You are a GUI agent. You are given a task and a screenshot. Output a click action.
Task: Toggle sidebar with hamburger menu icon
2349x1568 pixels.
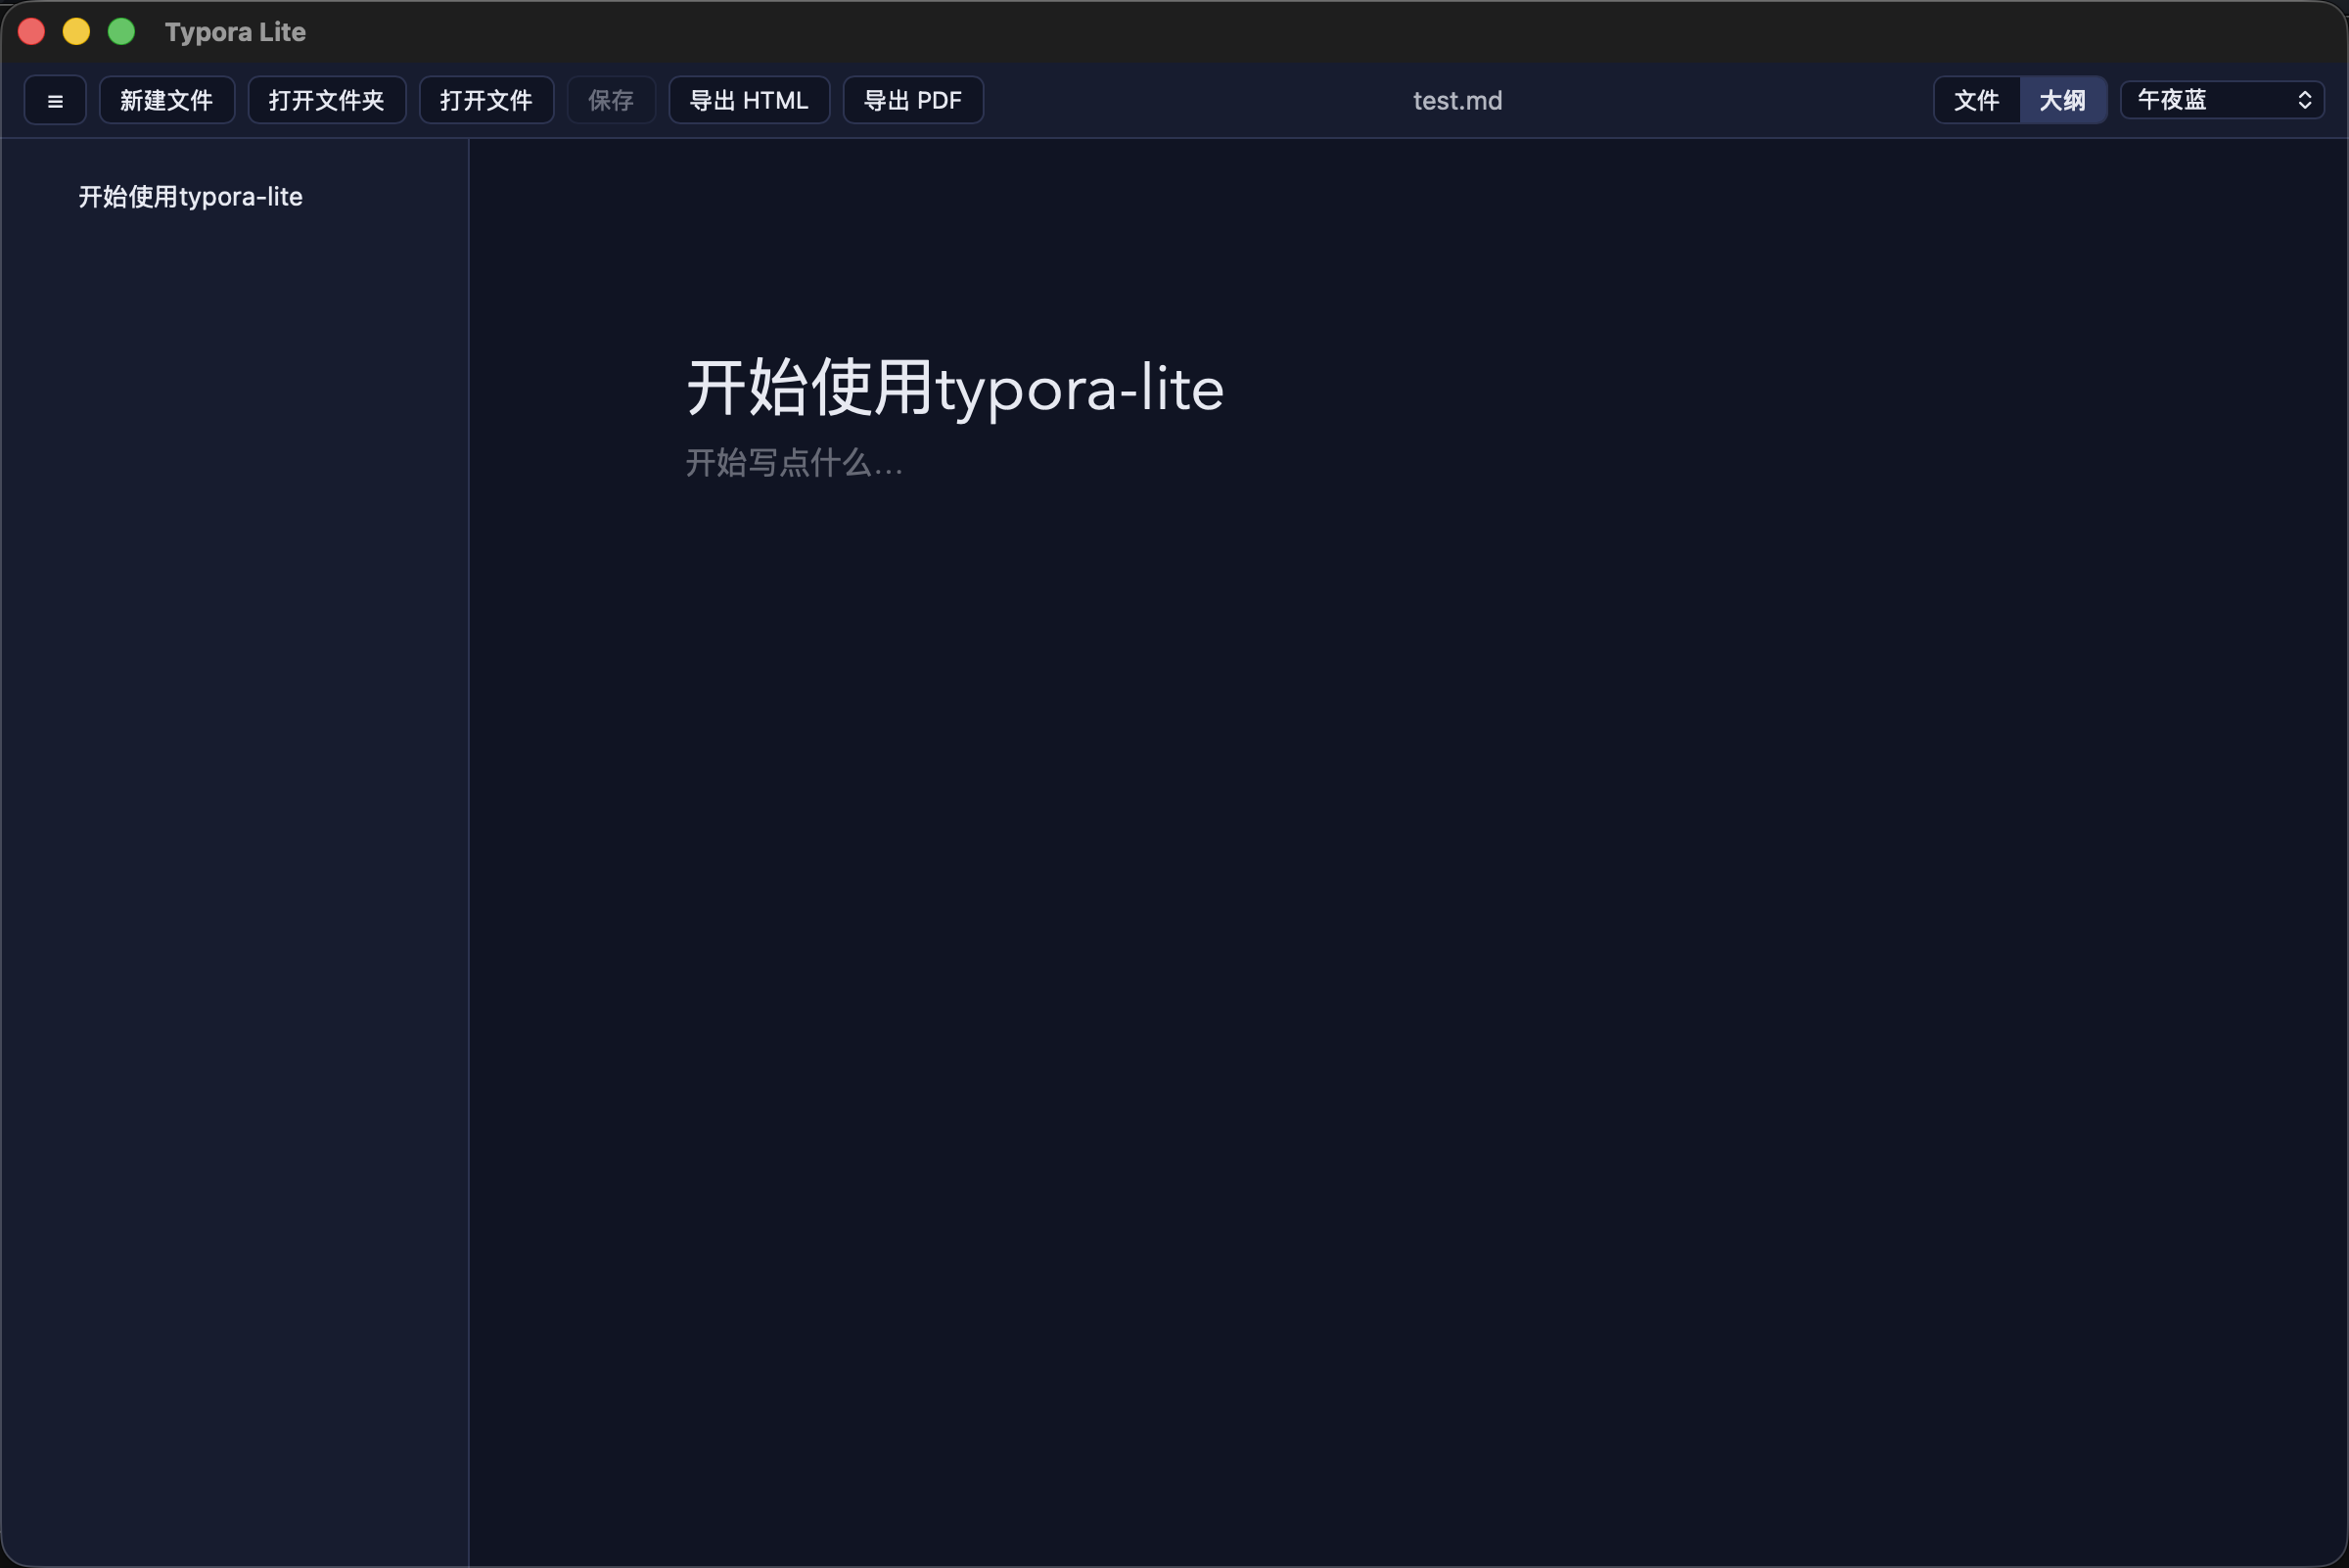pos(55,100)
